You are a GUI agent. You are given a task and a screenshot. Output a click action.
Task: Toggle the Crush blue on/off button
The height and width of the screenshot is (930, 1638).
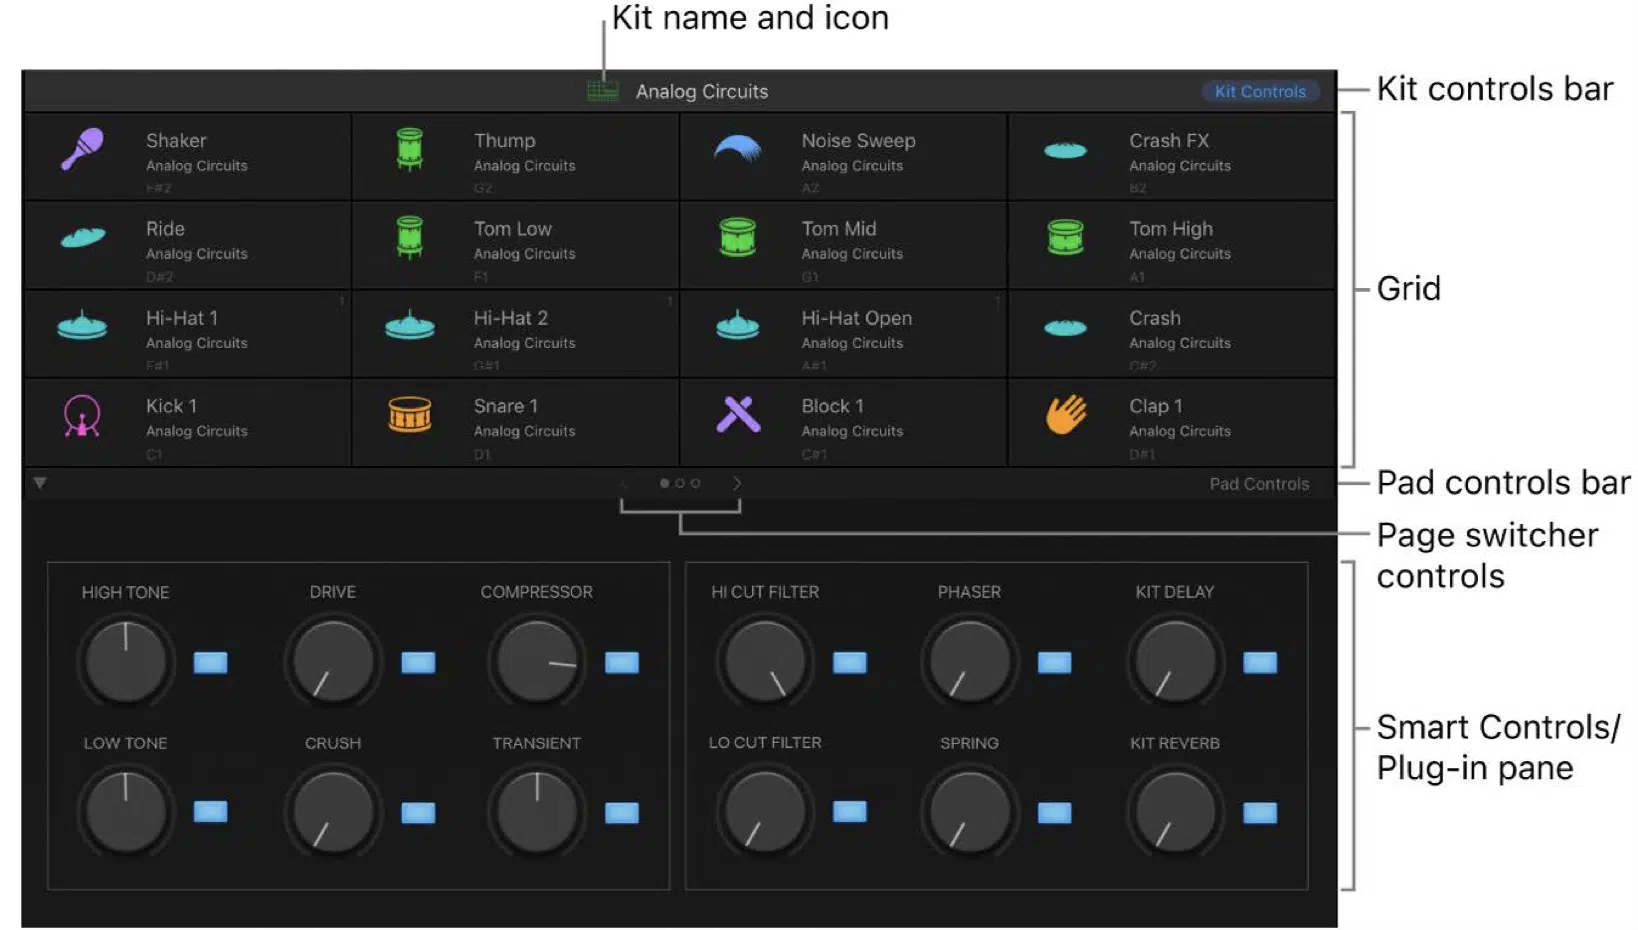pyautogui.click(x=418, y=813)
